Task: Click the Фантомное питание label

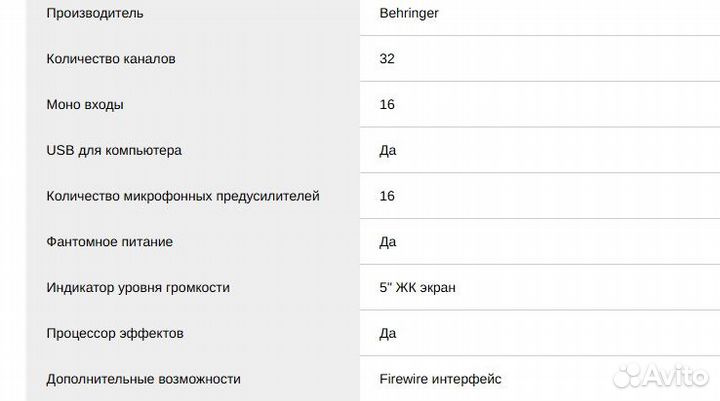Action: (x=110, y=242)
